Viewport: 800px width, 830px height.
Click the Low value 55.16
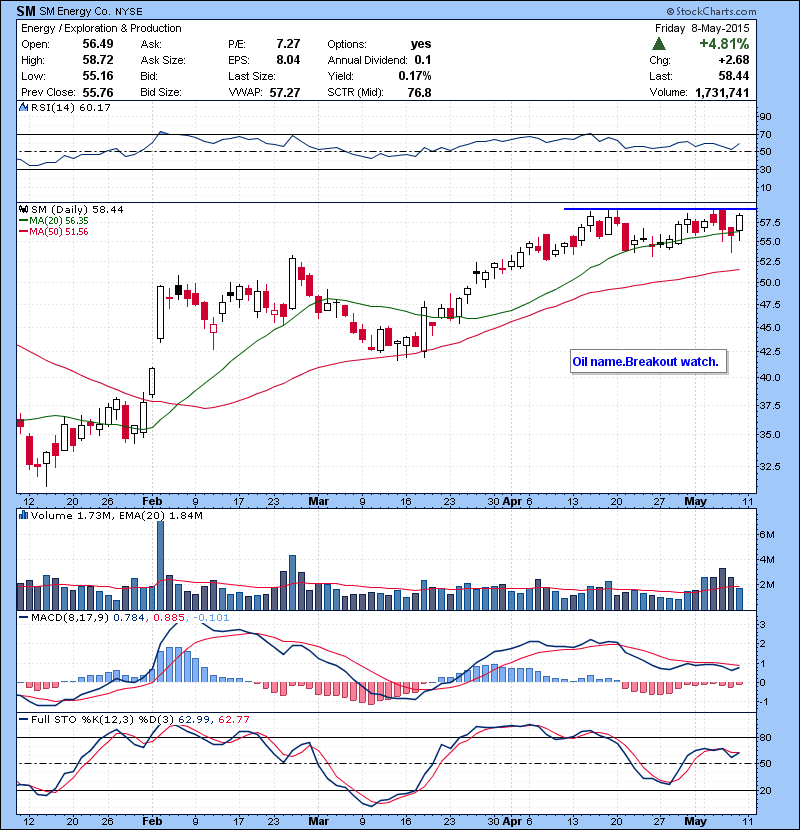coord(98,76)
